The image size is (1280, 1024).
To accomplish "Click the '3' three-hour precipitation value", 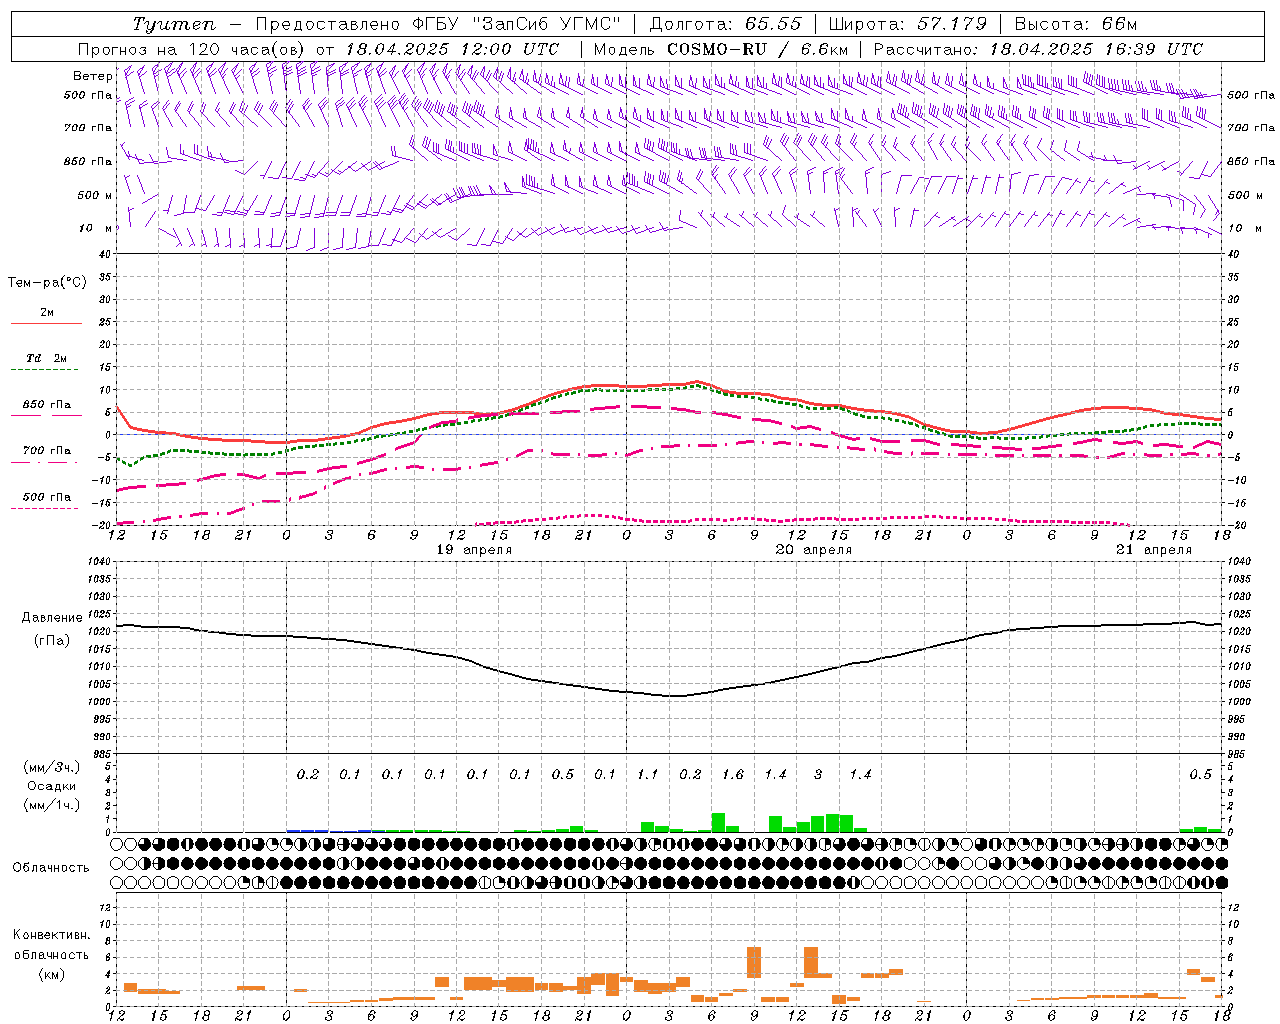I will point(818,774).
